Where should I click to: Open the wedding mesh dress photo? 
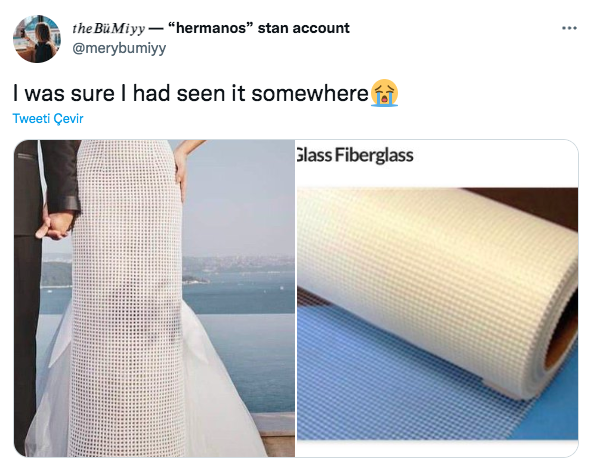[x=154, y=298]
